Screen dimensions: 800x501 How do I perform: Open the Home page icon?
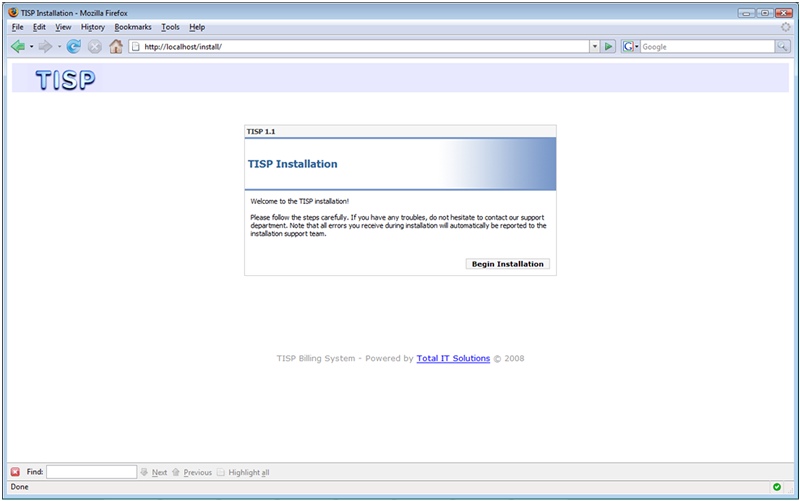coord(116,46)
